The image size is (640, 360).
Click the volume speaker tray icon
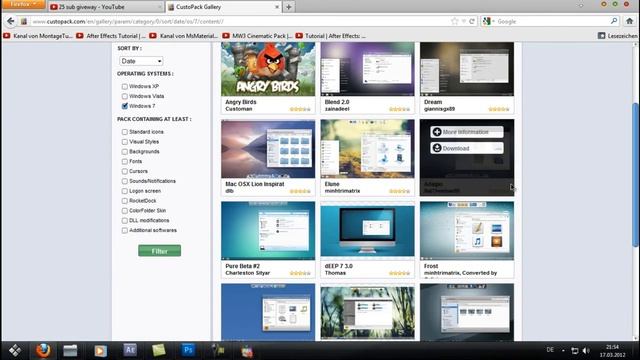pos(586,351)
